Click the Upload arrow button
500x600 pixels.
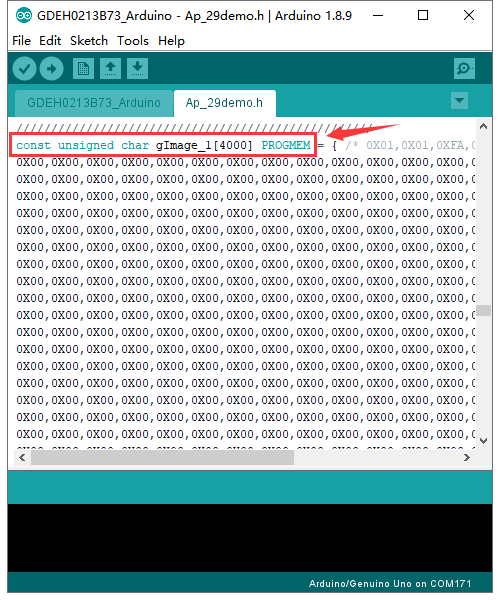pos(52,69)
